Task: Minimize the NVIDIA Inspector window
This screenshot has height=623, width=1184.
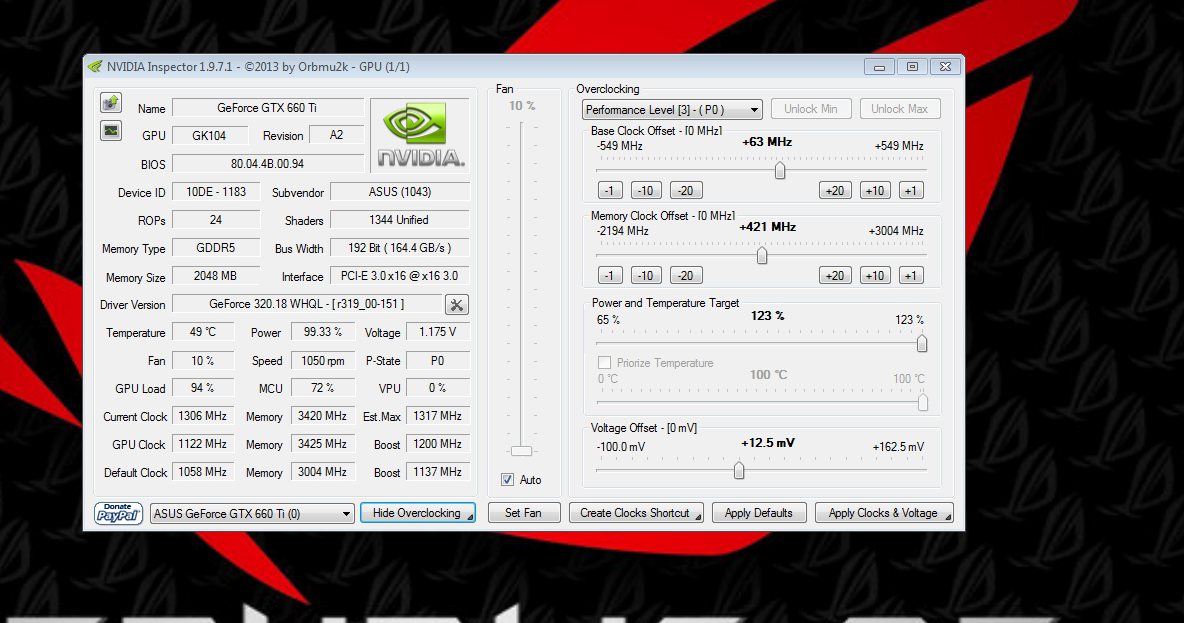Action: click(x=880, y=67)
